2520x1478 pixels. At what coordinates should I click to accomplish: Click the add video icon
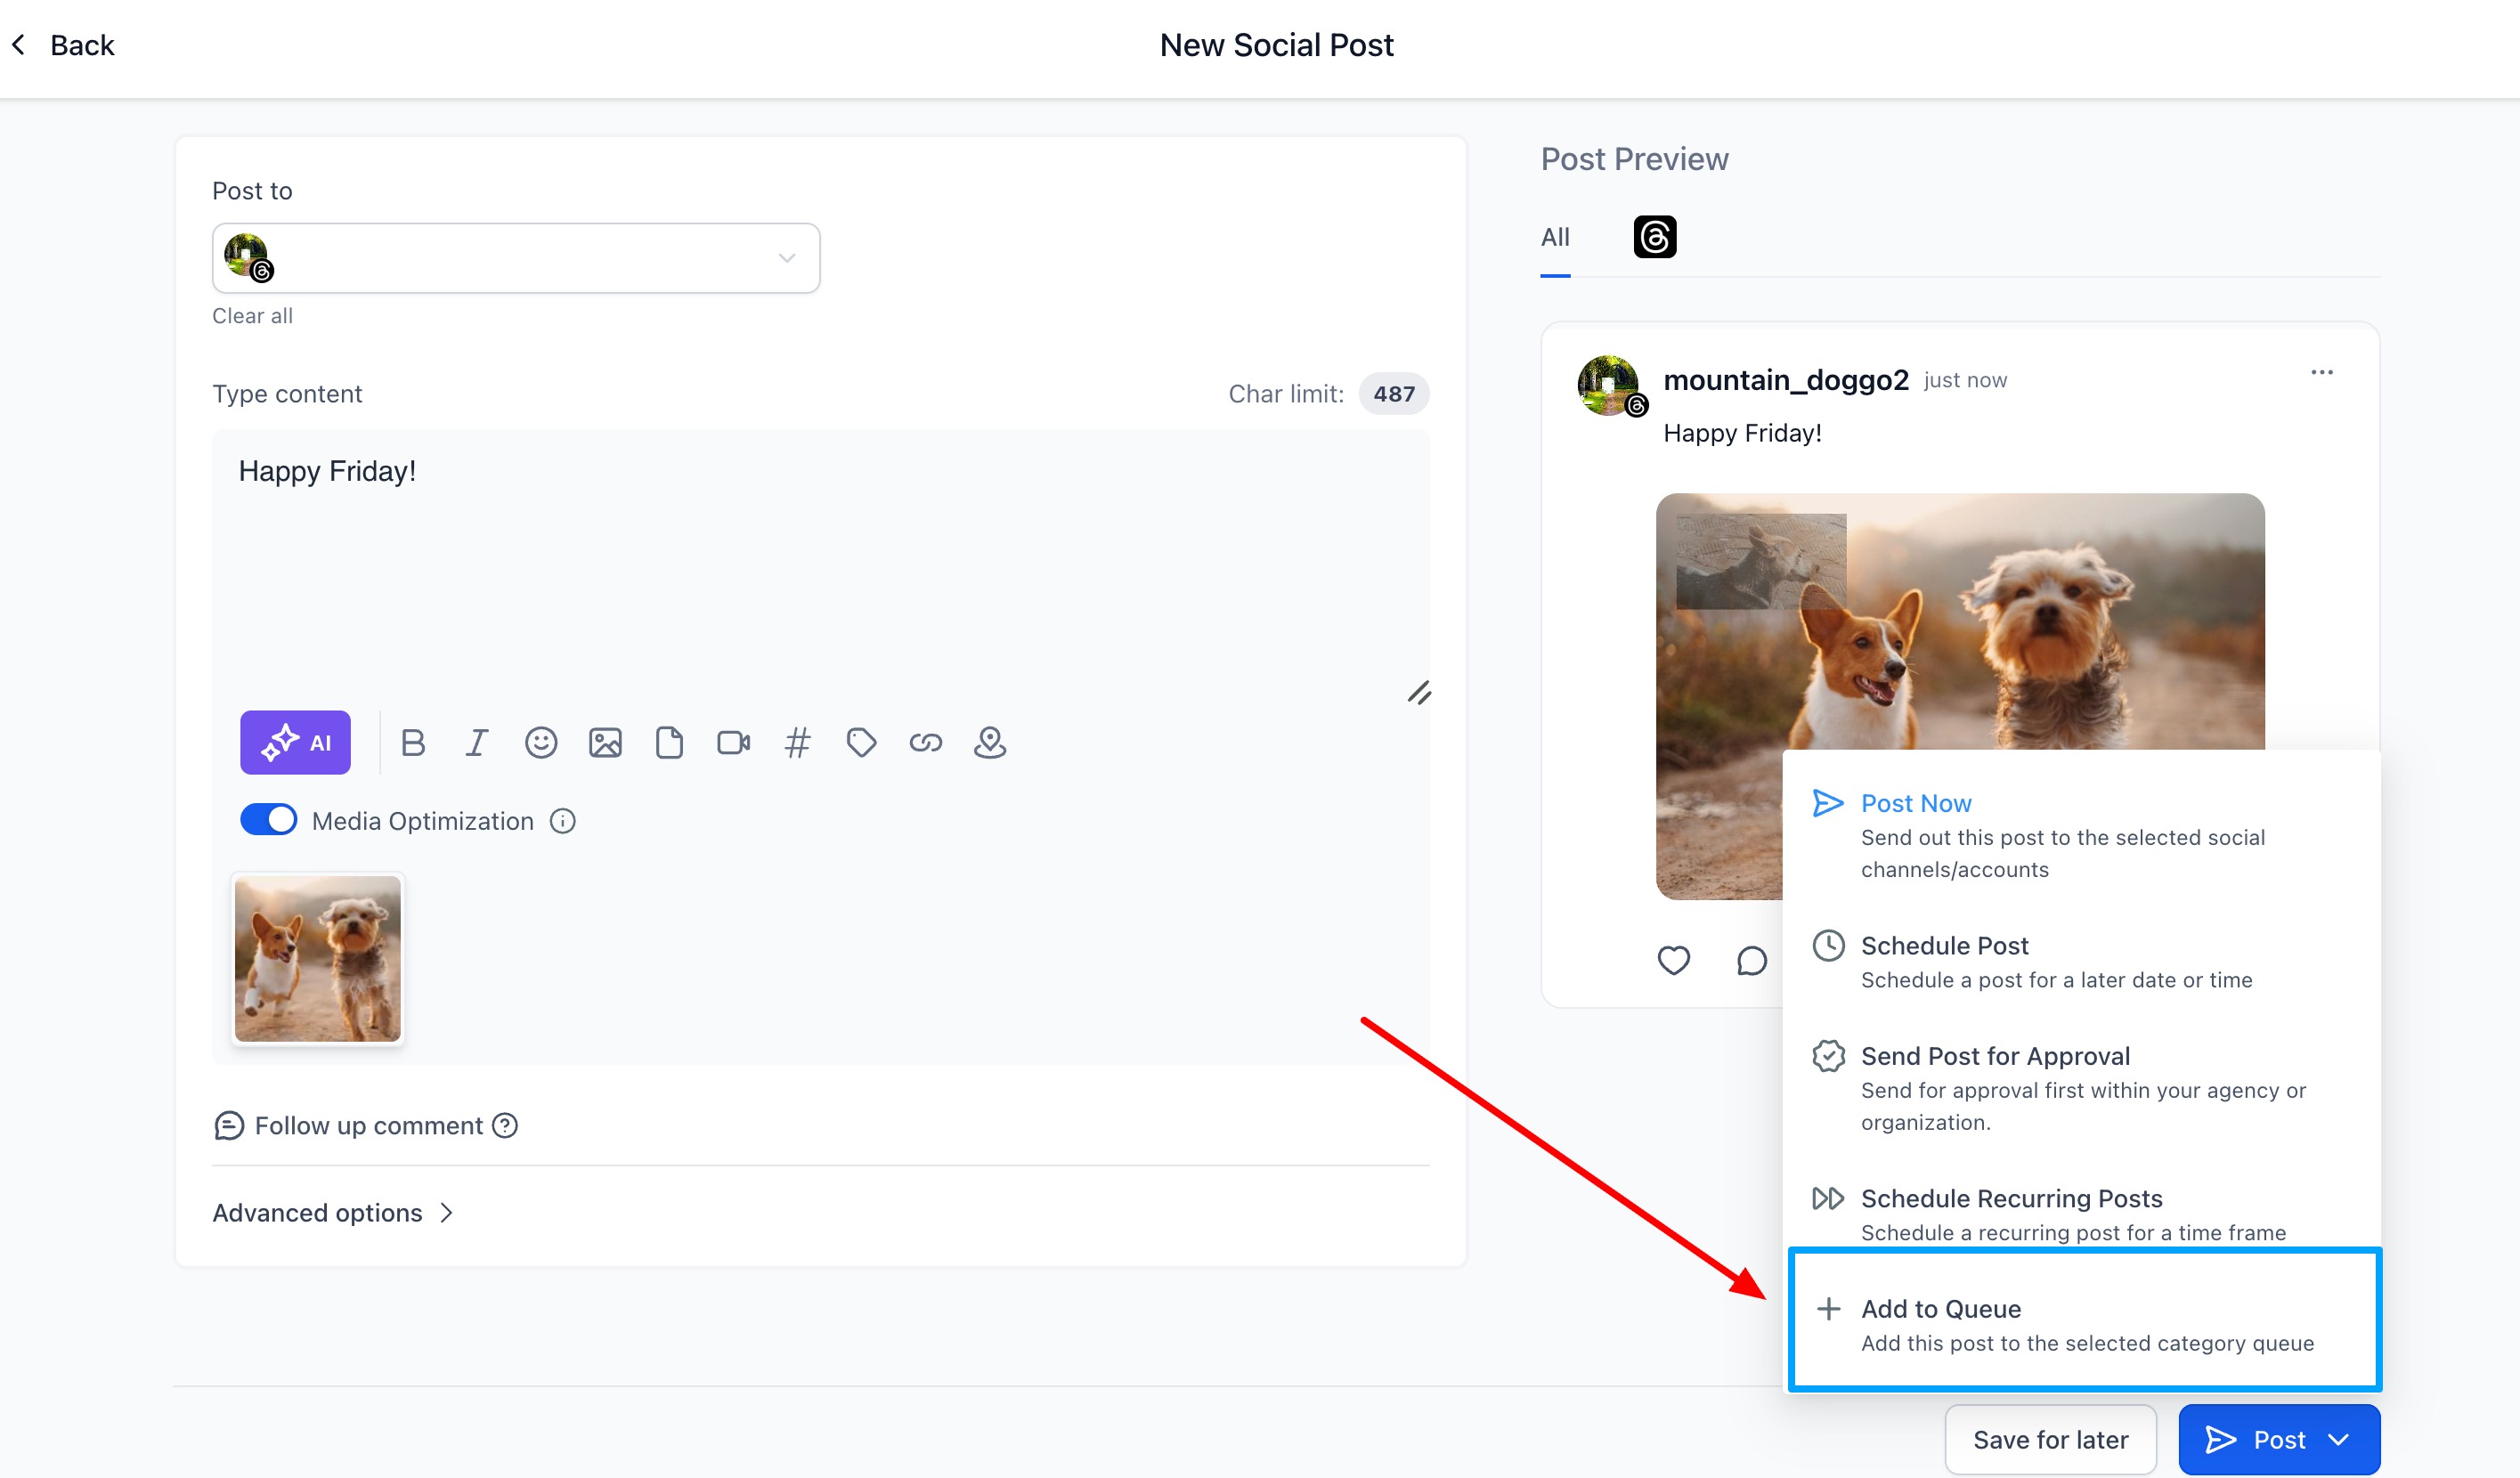click(x=733, y=742)
